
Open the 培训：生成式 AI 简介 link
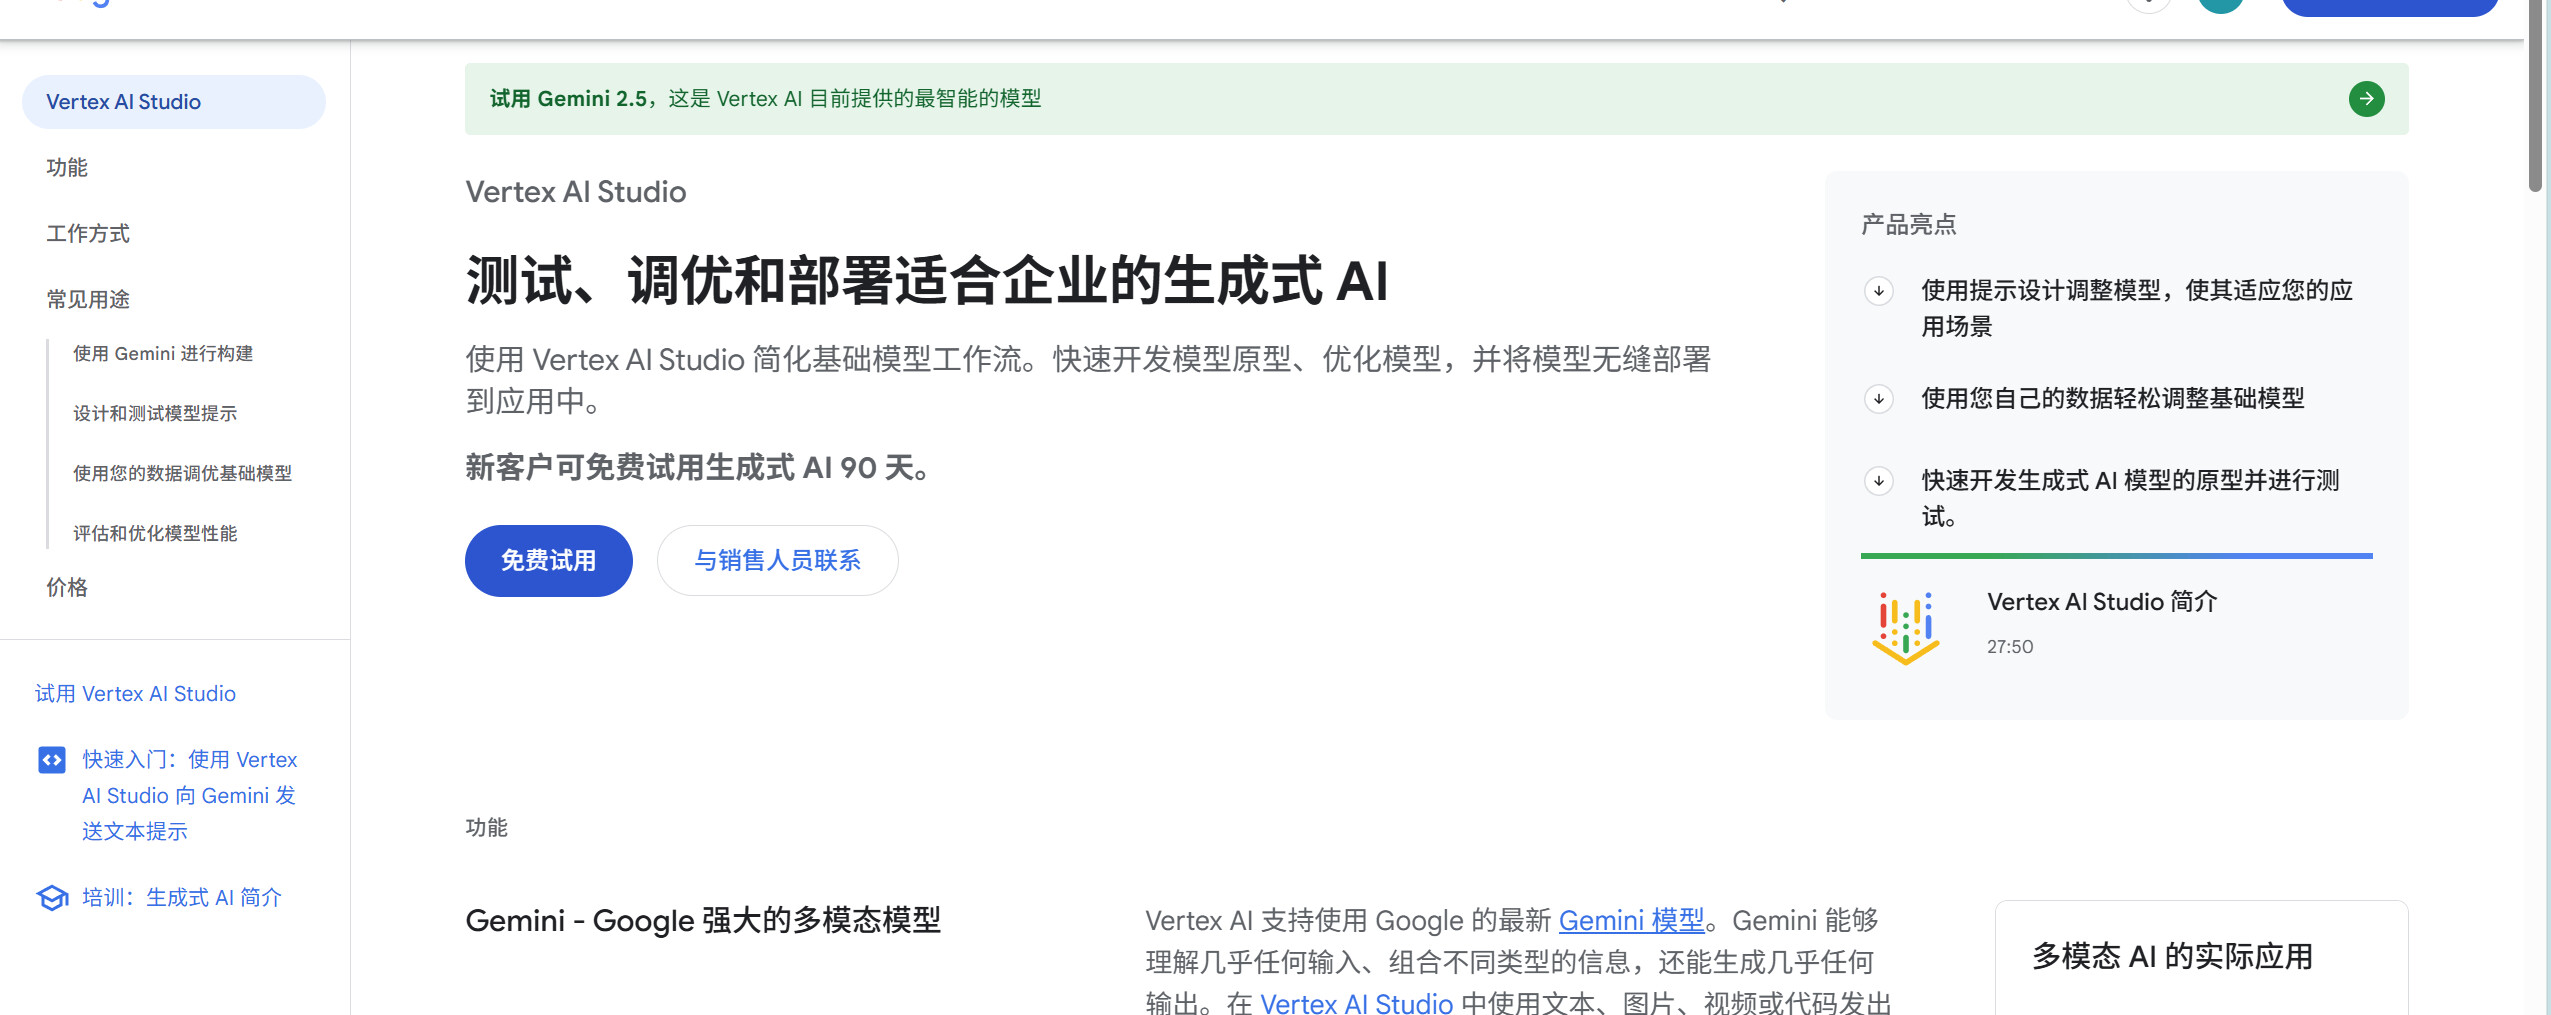(x=182, y=898)
